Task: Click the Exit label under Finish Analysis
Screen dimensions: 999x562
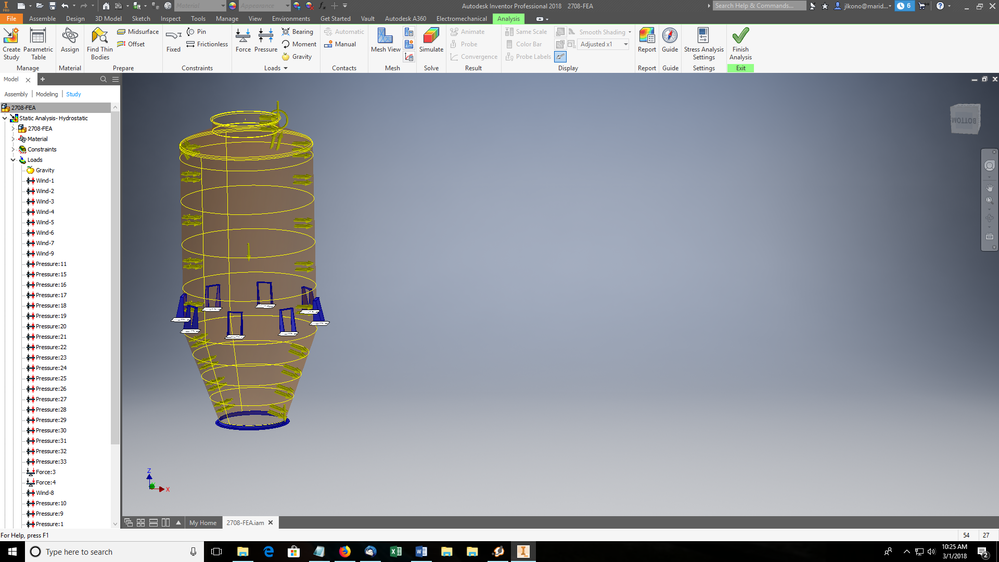Action: pyautogui.click(x=740, y=68)
